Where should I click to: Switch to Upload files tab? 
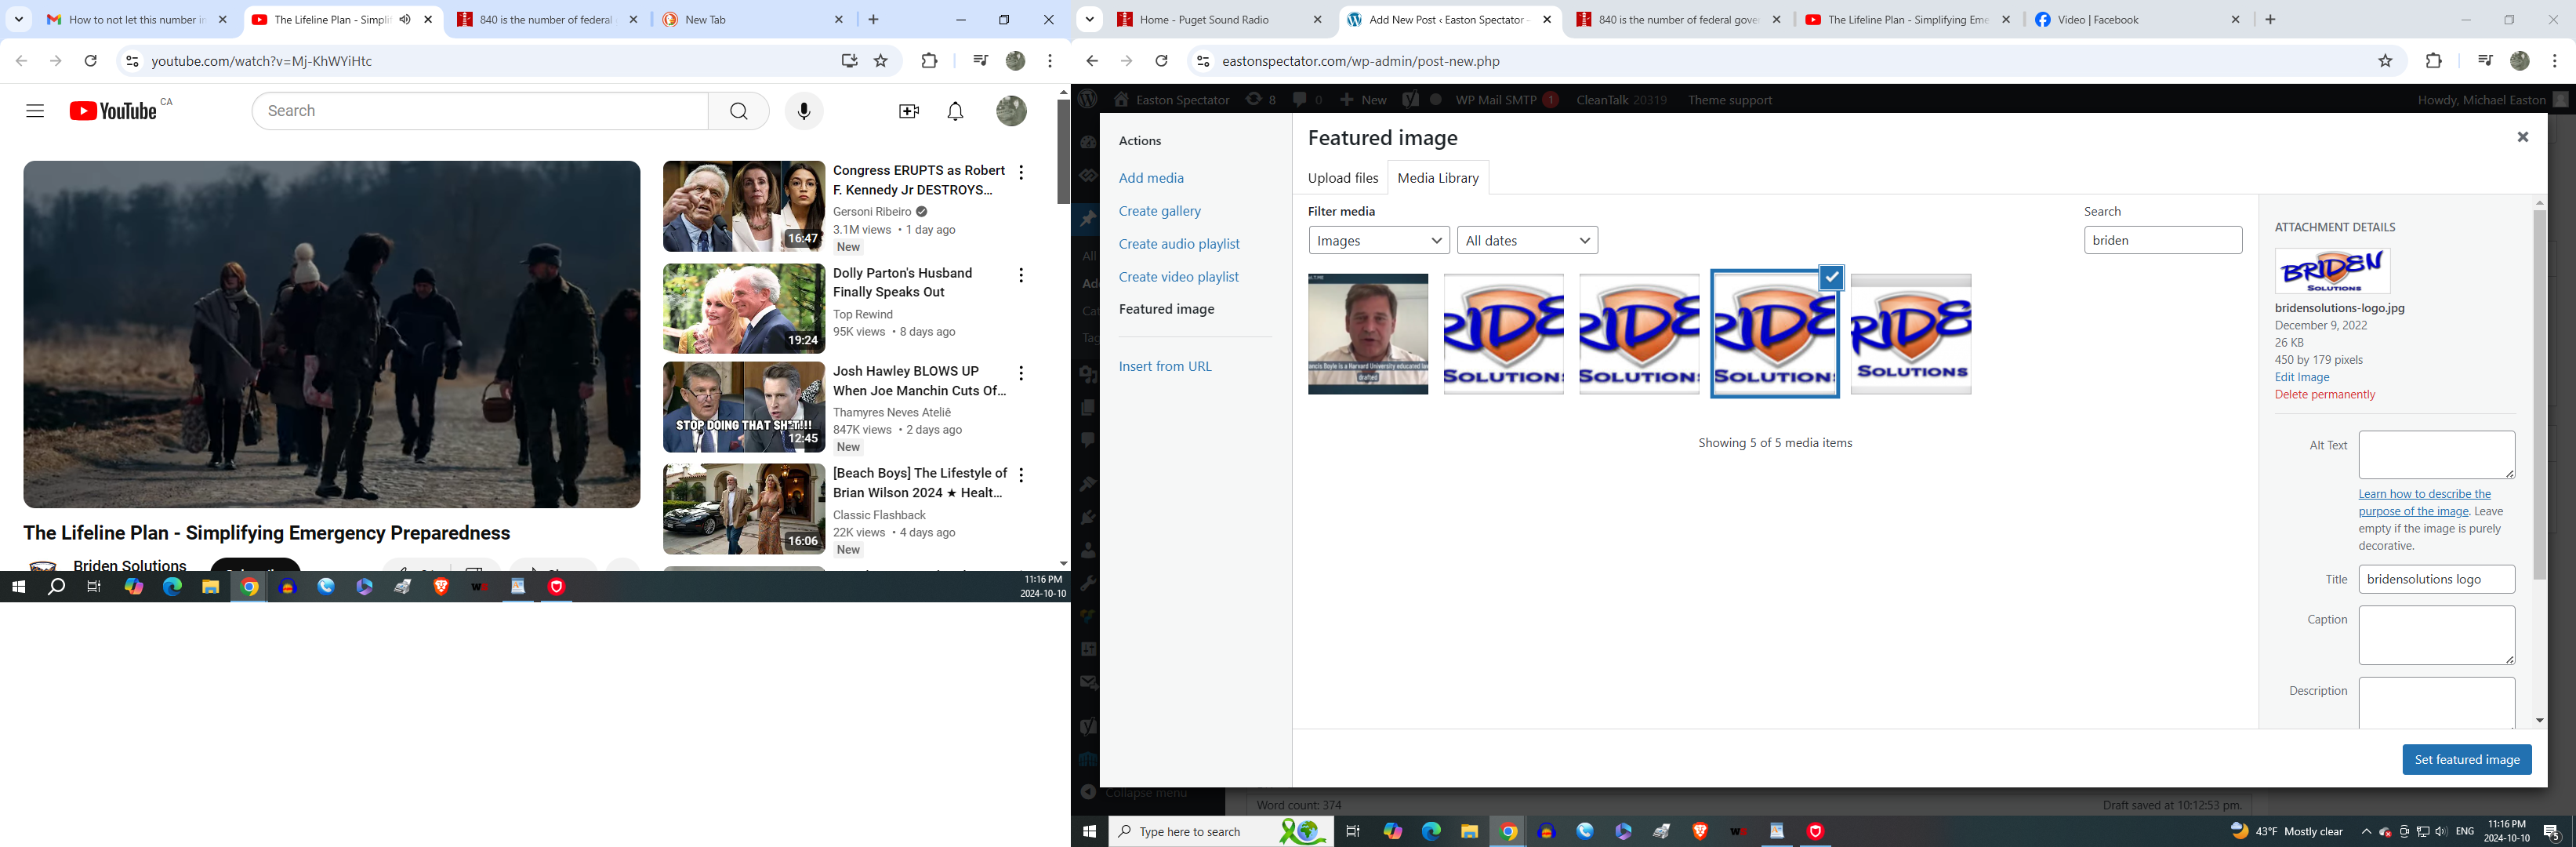tap(1342, 178)
